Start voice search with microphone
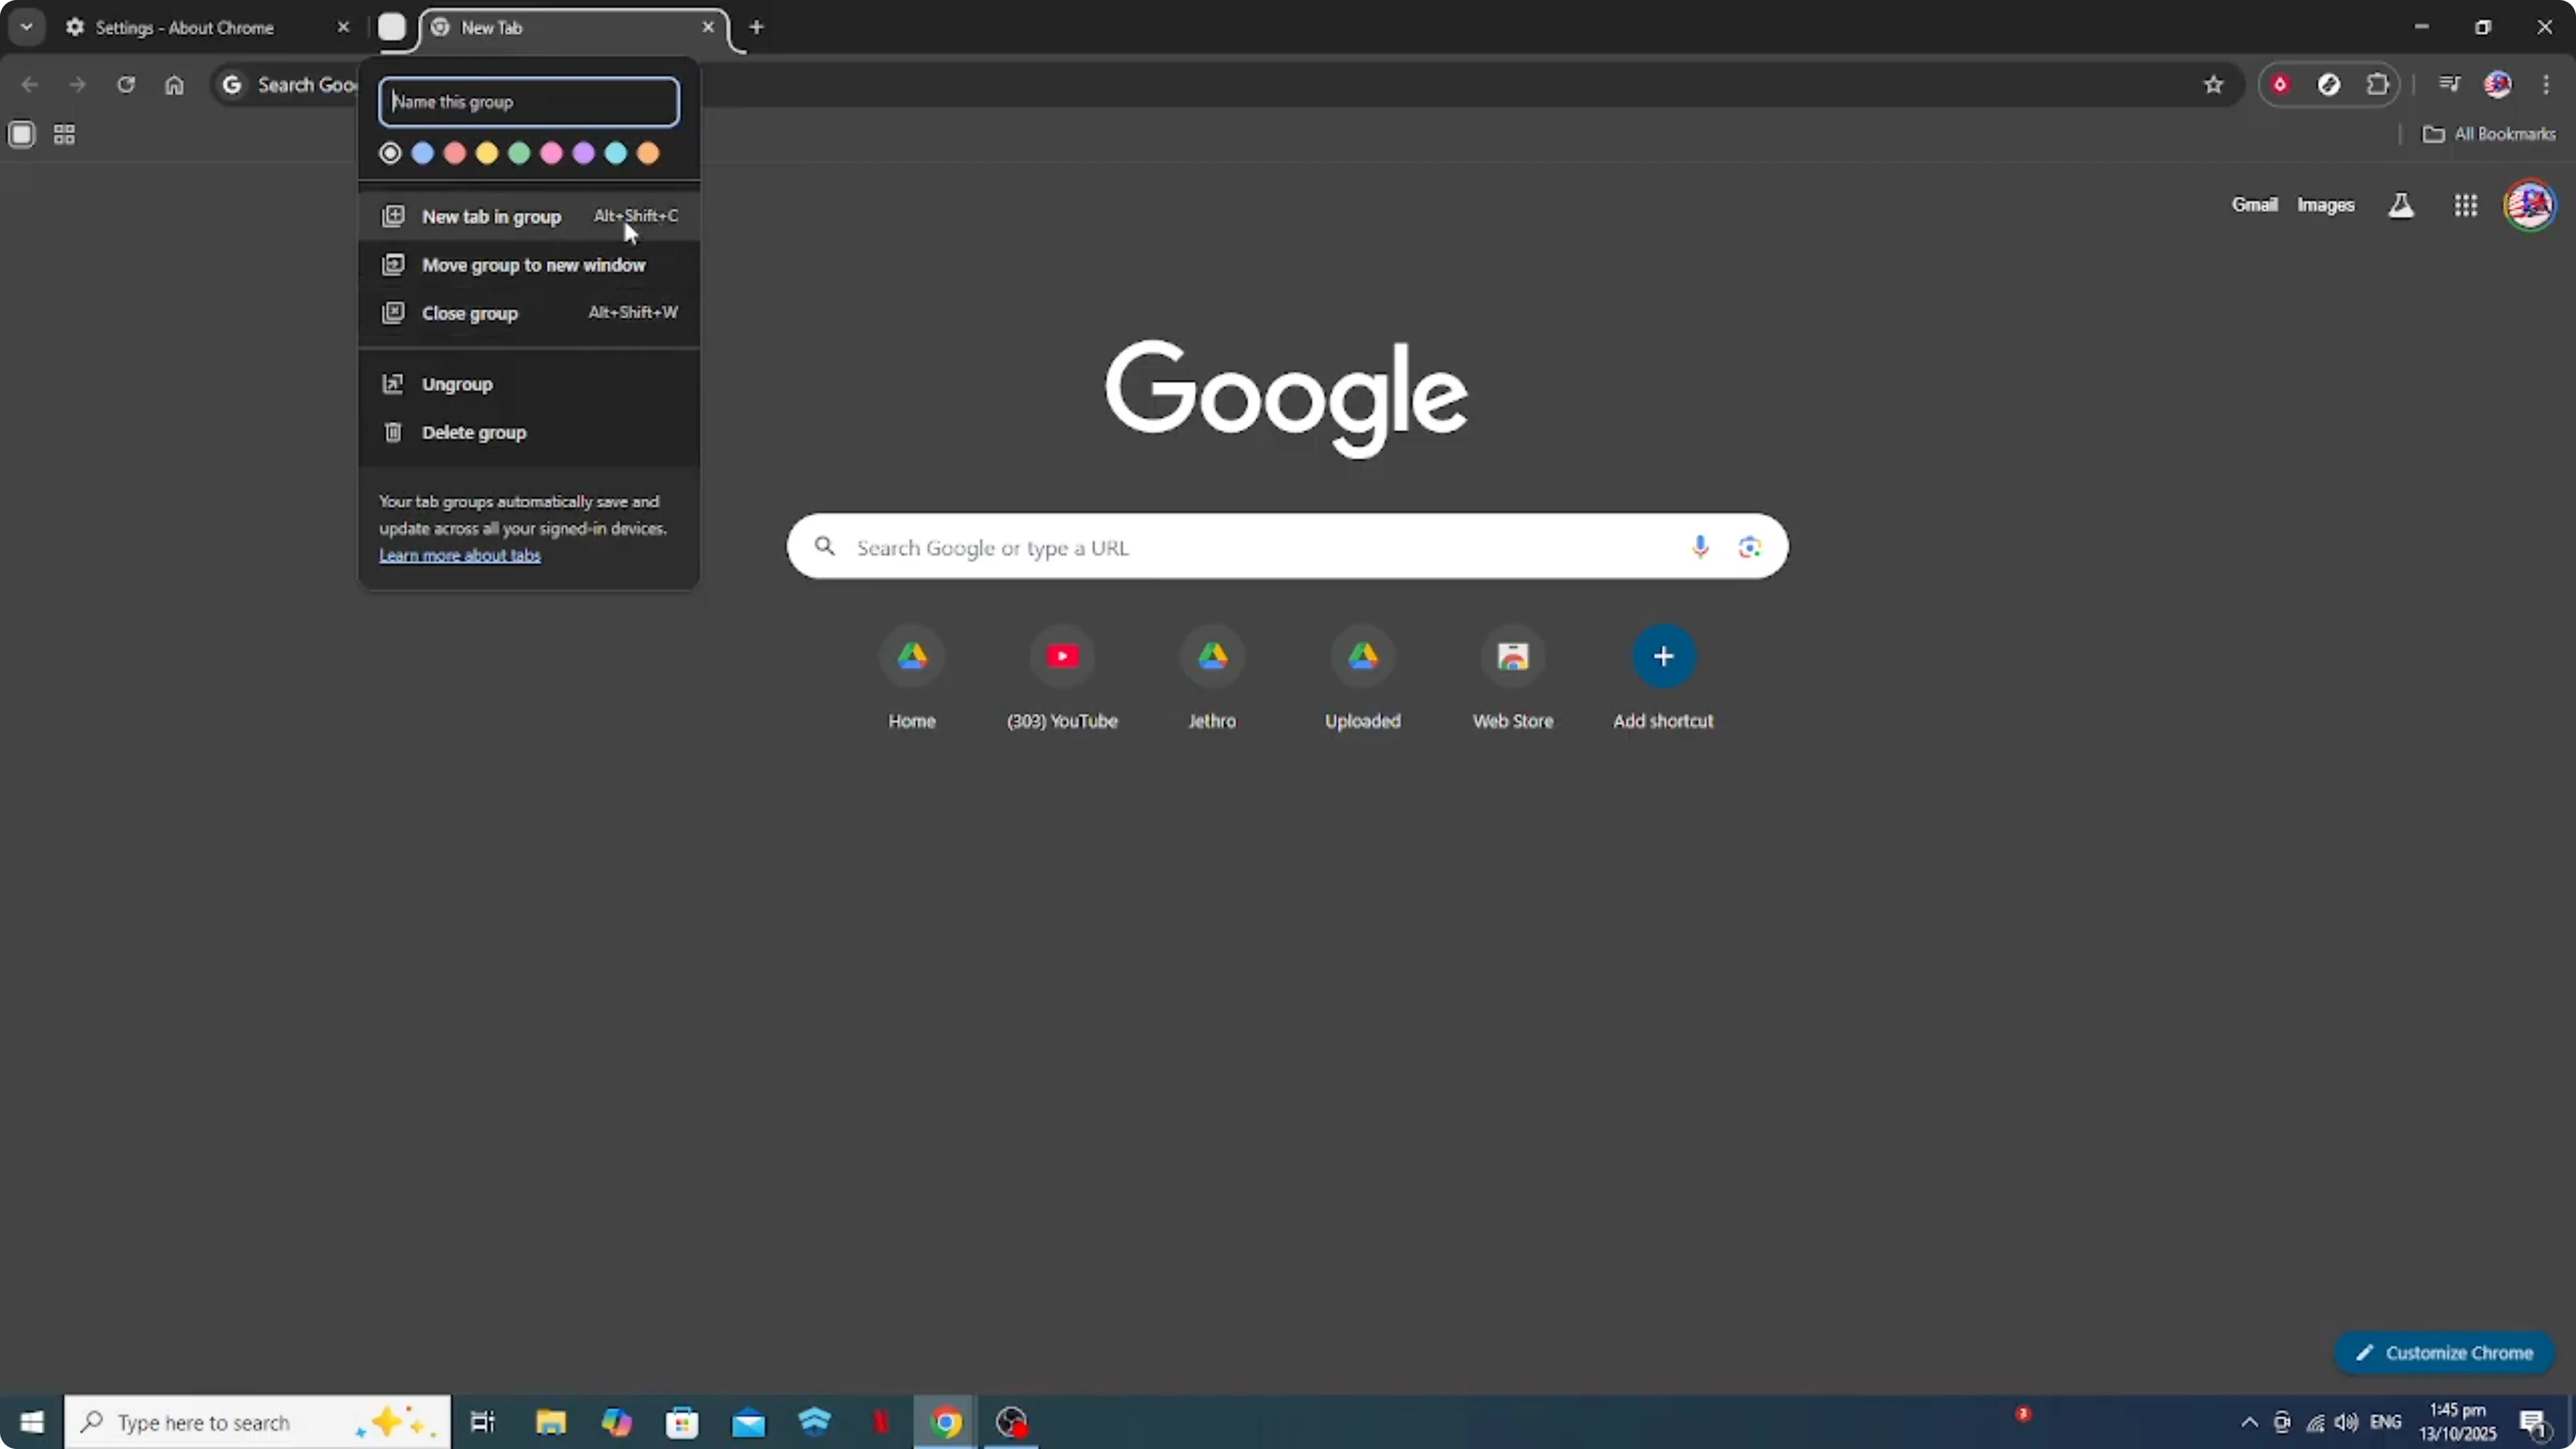Screen dimensions: 2576x1449 [x=1700, y=547]
